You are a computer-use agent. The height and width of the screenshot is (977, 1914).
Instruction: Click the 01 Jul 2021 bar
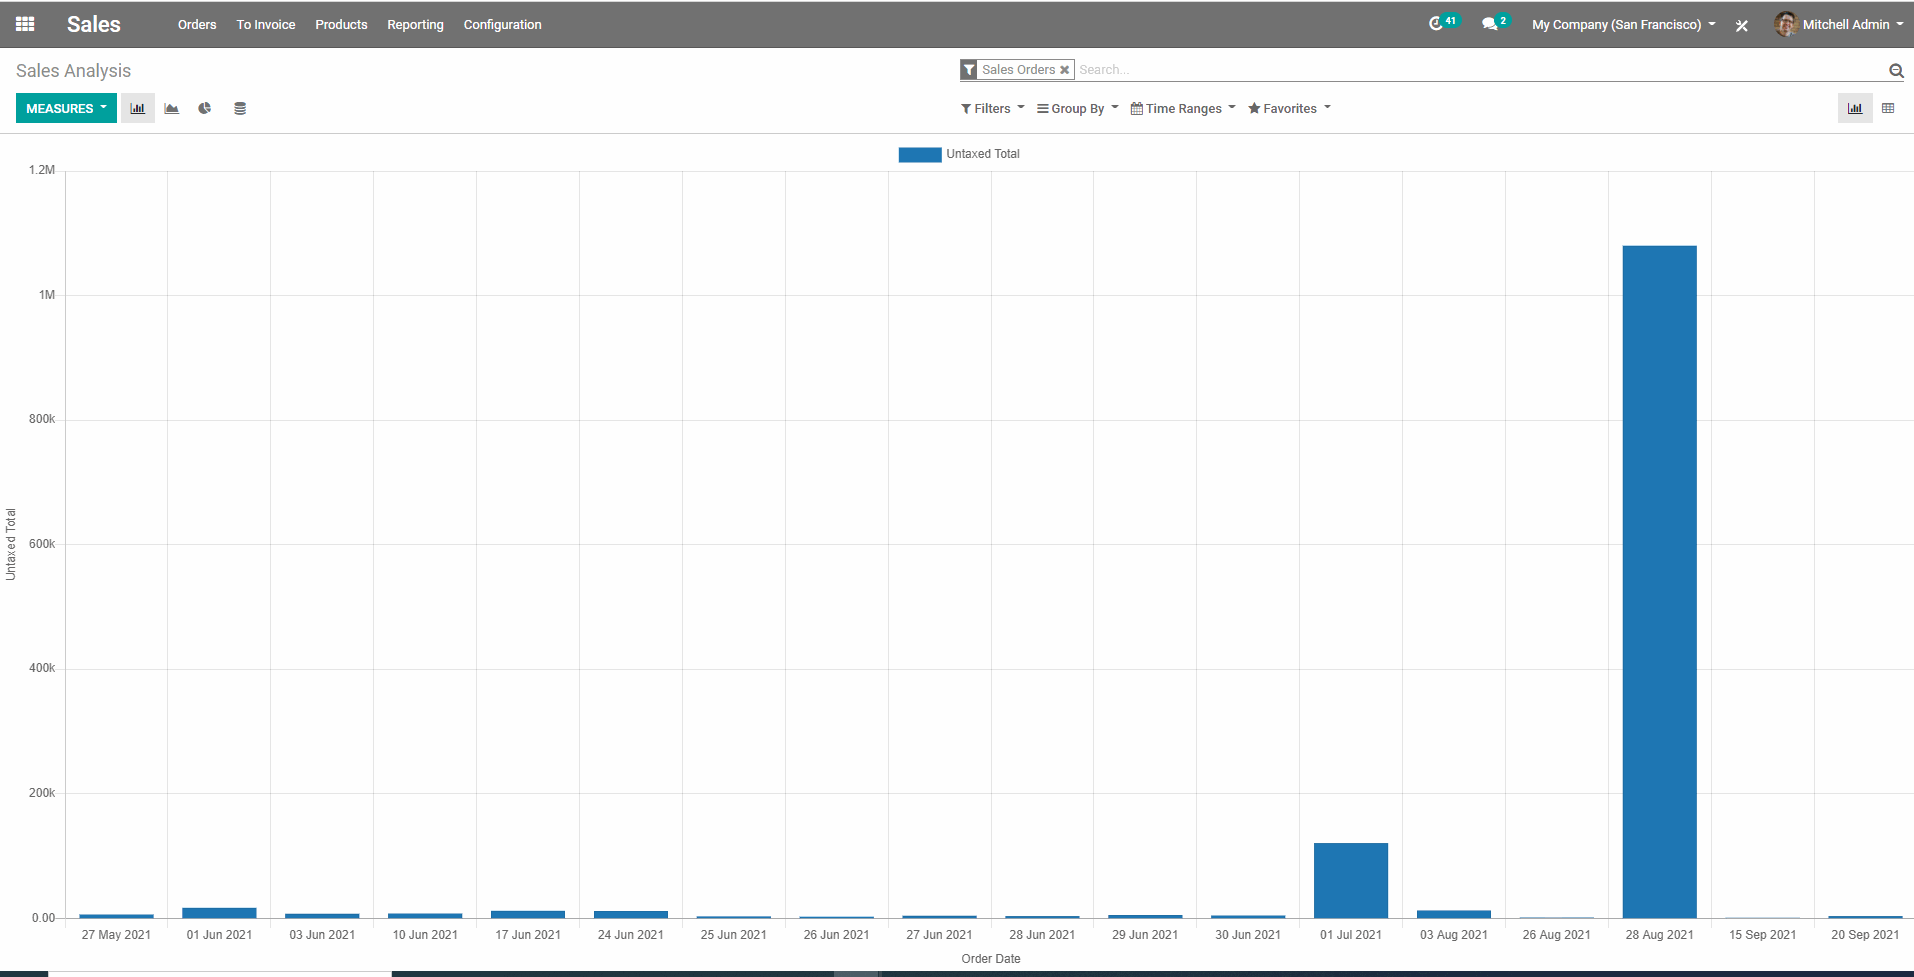[1351, 880]
